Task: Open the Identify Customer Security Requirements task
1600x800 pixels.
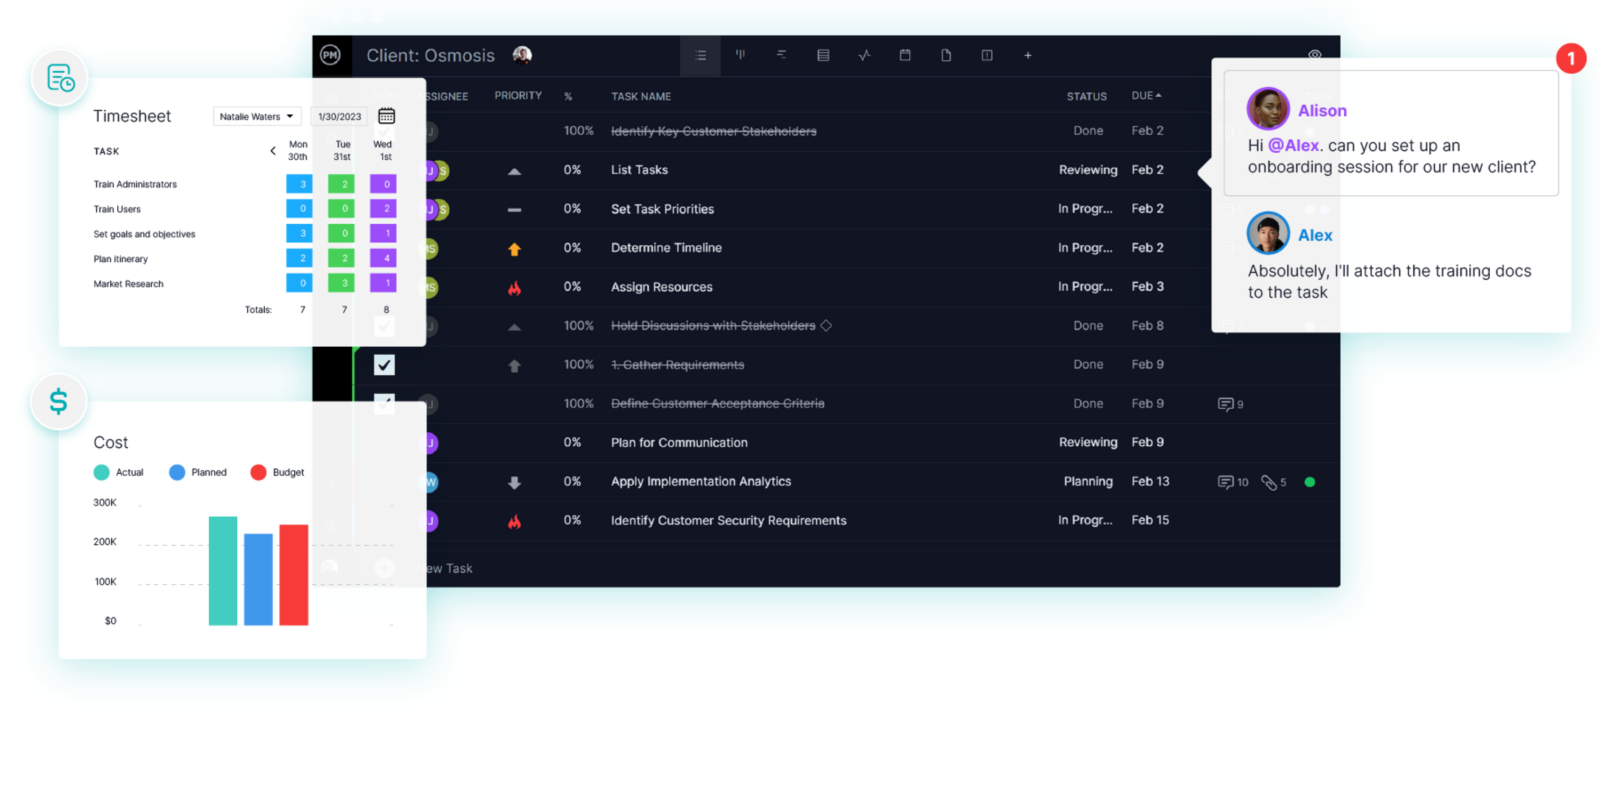Action: [728, 520]
